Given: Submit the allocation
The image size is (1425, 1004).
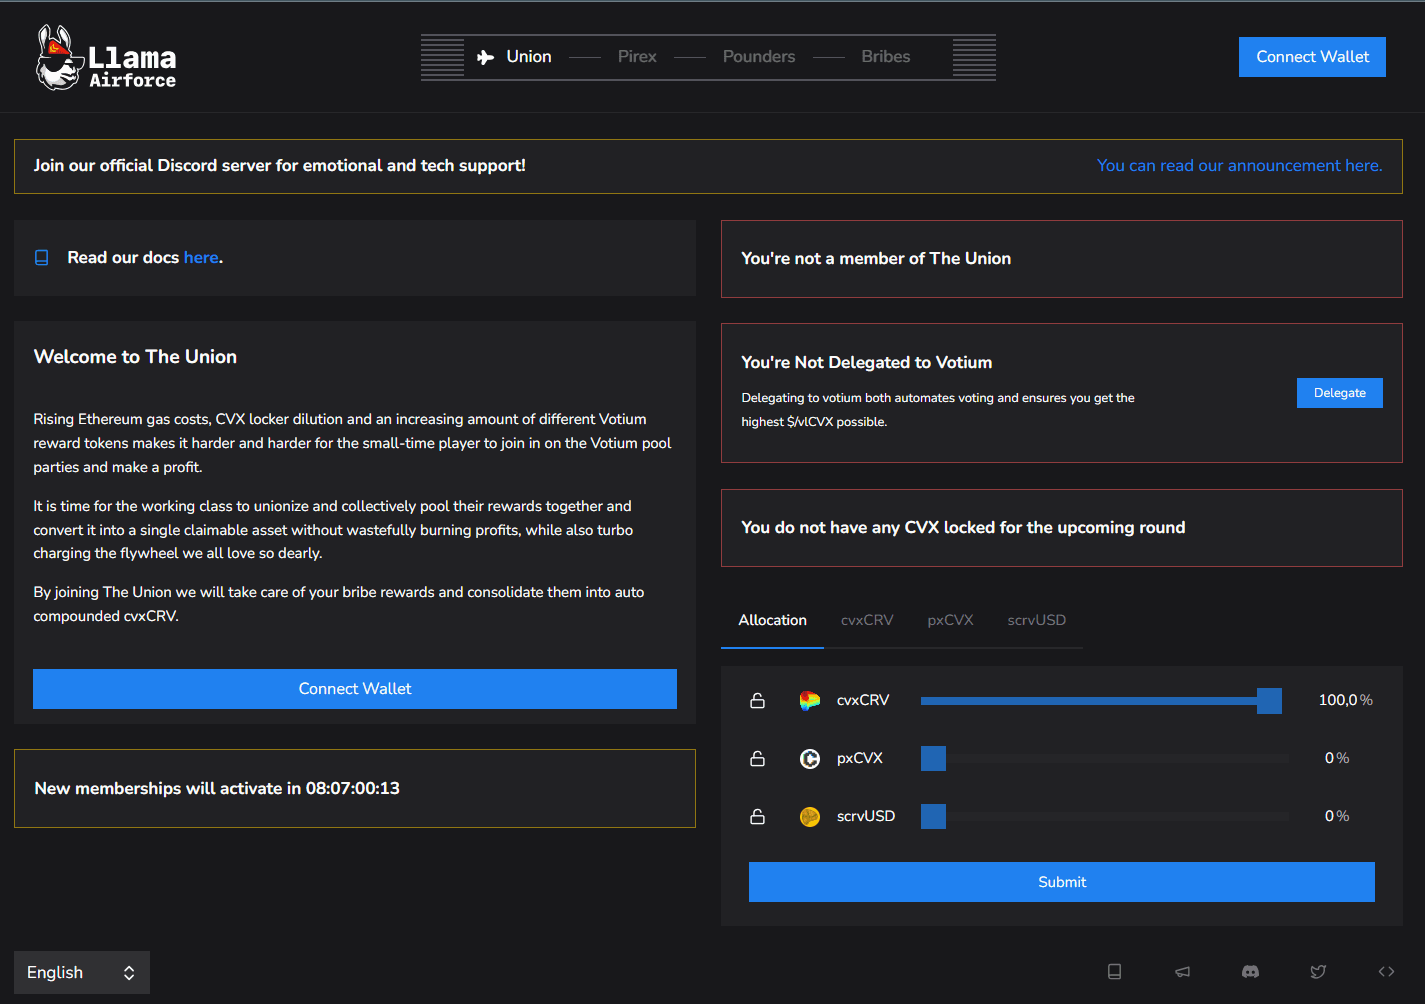Looking at the screenshot, I should click(x=1062, y=882).
